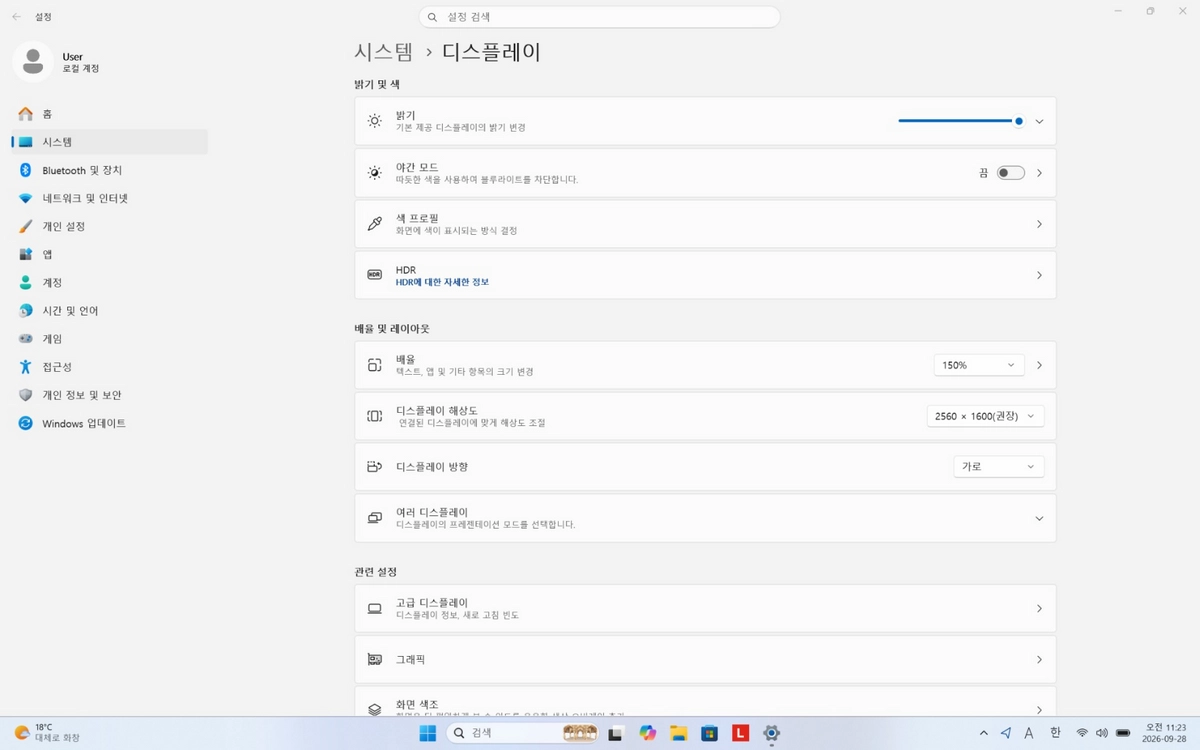Click the HDR badge icon
The height and width of the screenshot is (750, 1200).
click(x=374, y=274)
